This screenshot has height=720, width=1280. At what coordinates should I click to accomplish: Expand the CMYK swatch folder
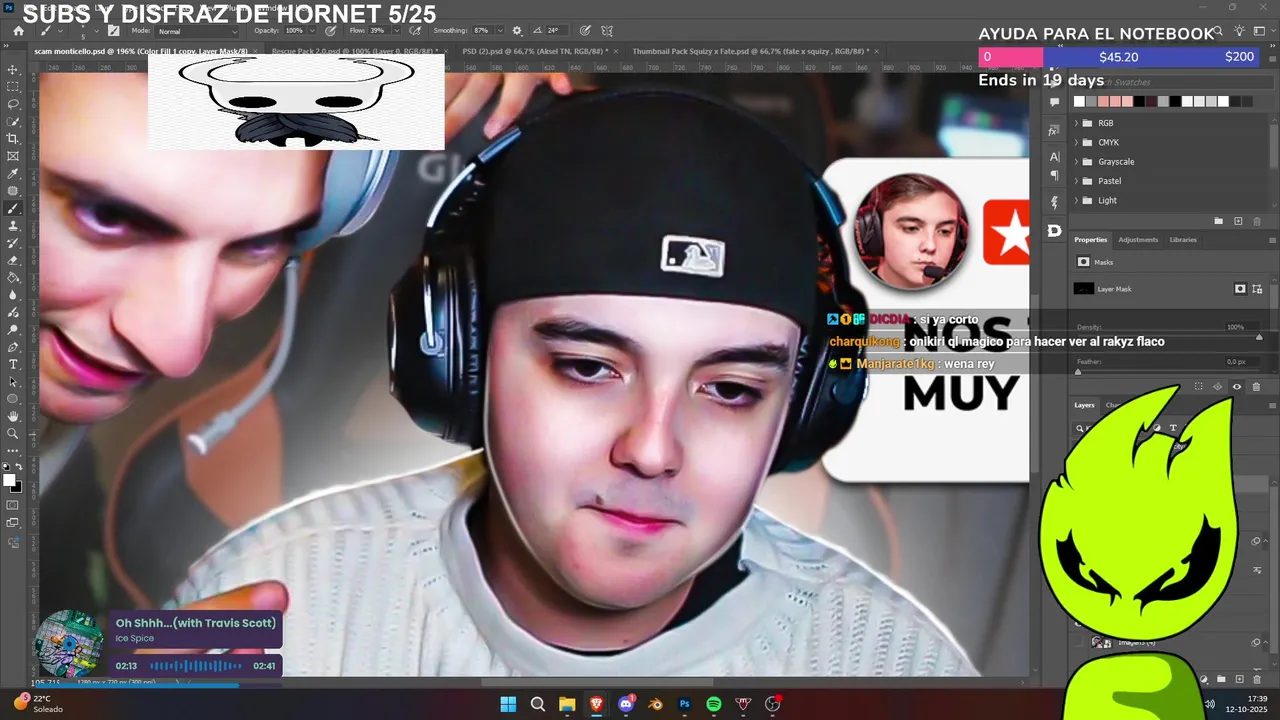pos(1076,142)
